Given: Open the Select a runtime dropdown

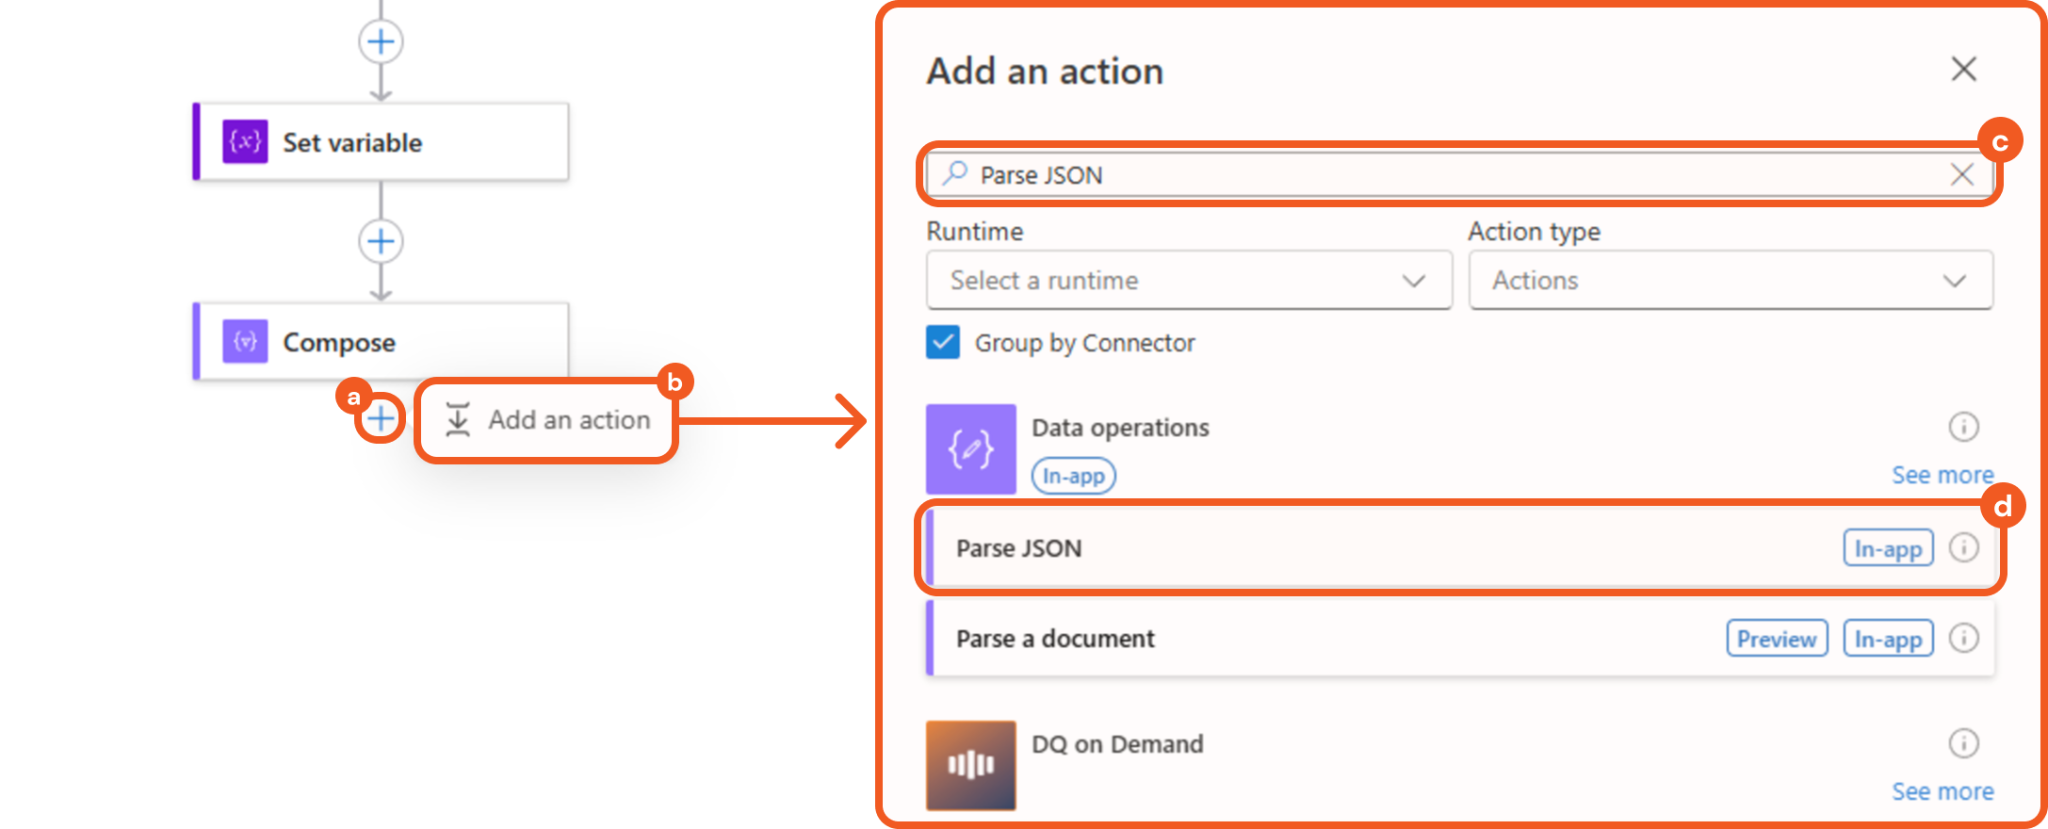Looking at the screenshot, I should pos(1188,281).
